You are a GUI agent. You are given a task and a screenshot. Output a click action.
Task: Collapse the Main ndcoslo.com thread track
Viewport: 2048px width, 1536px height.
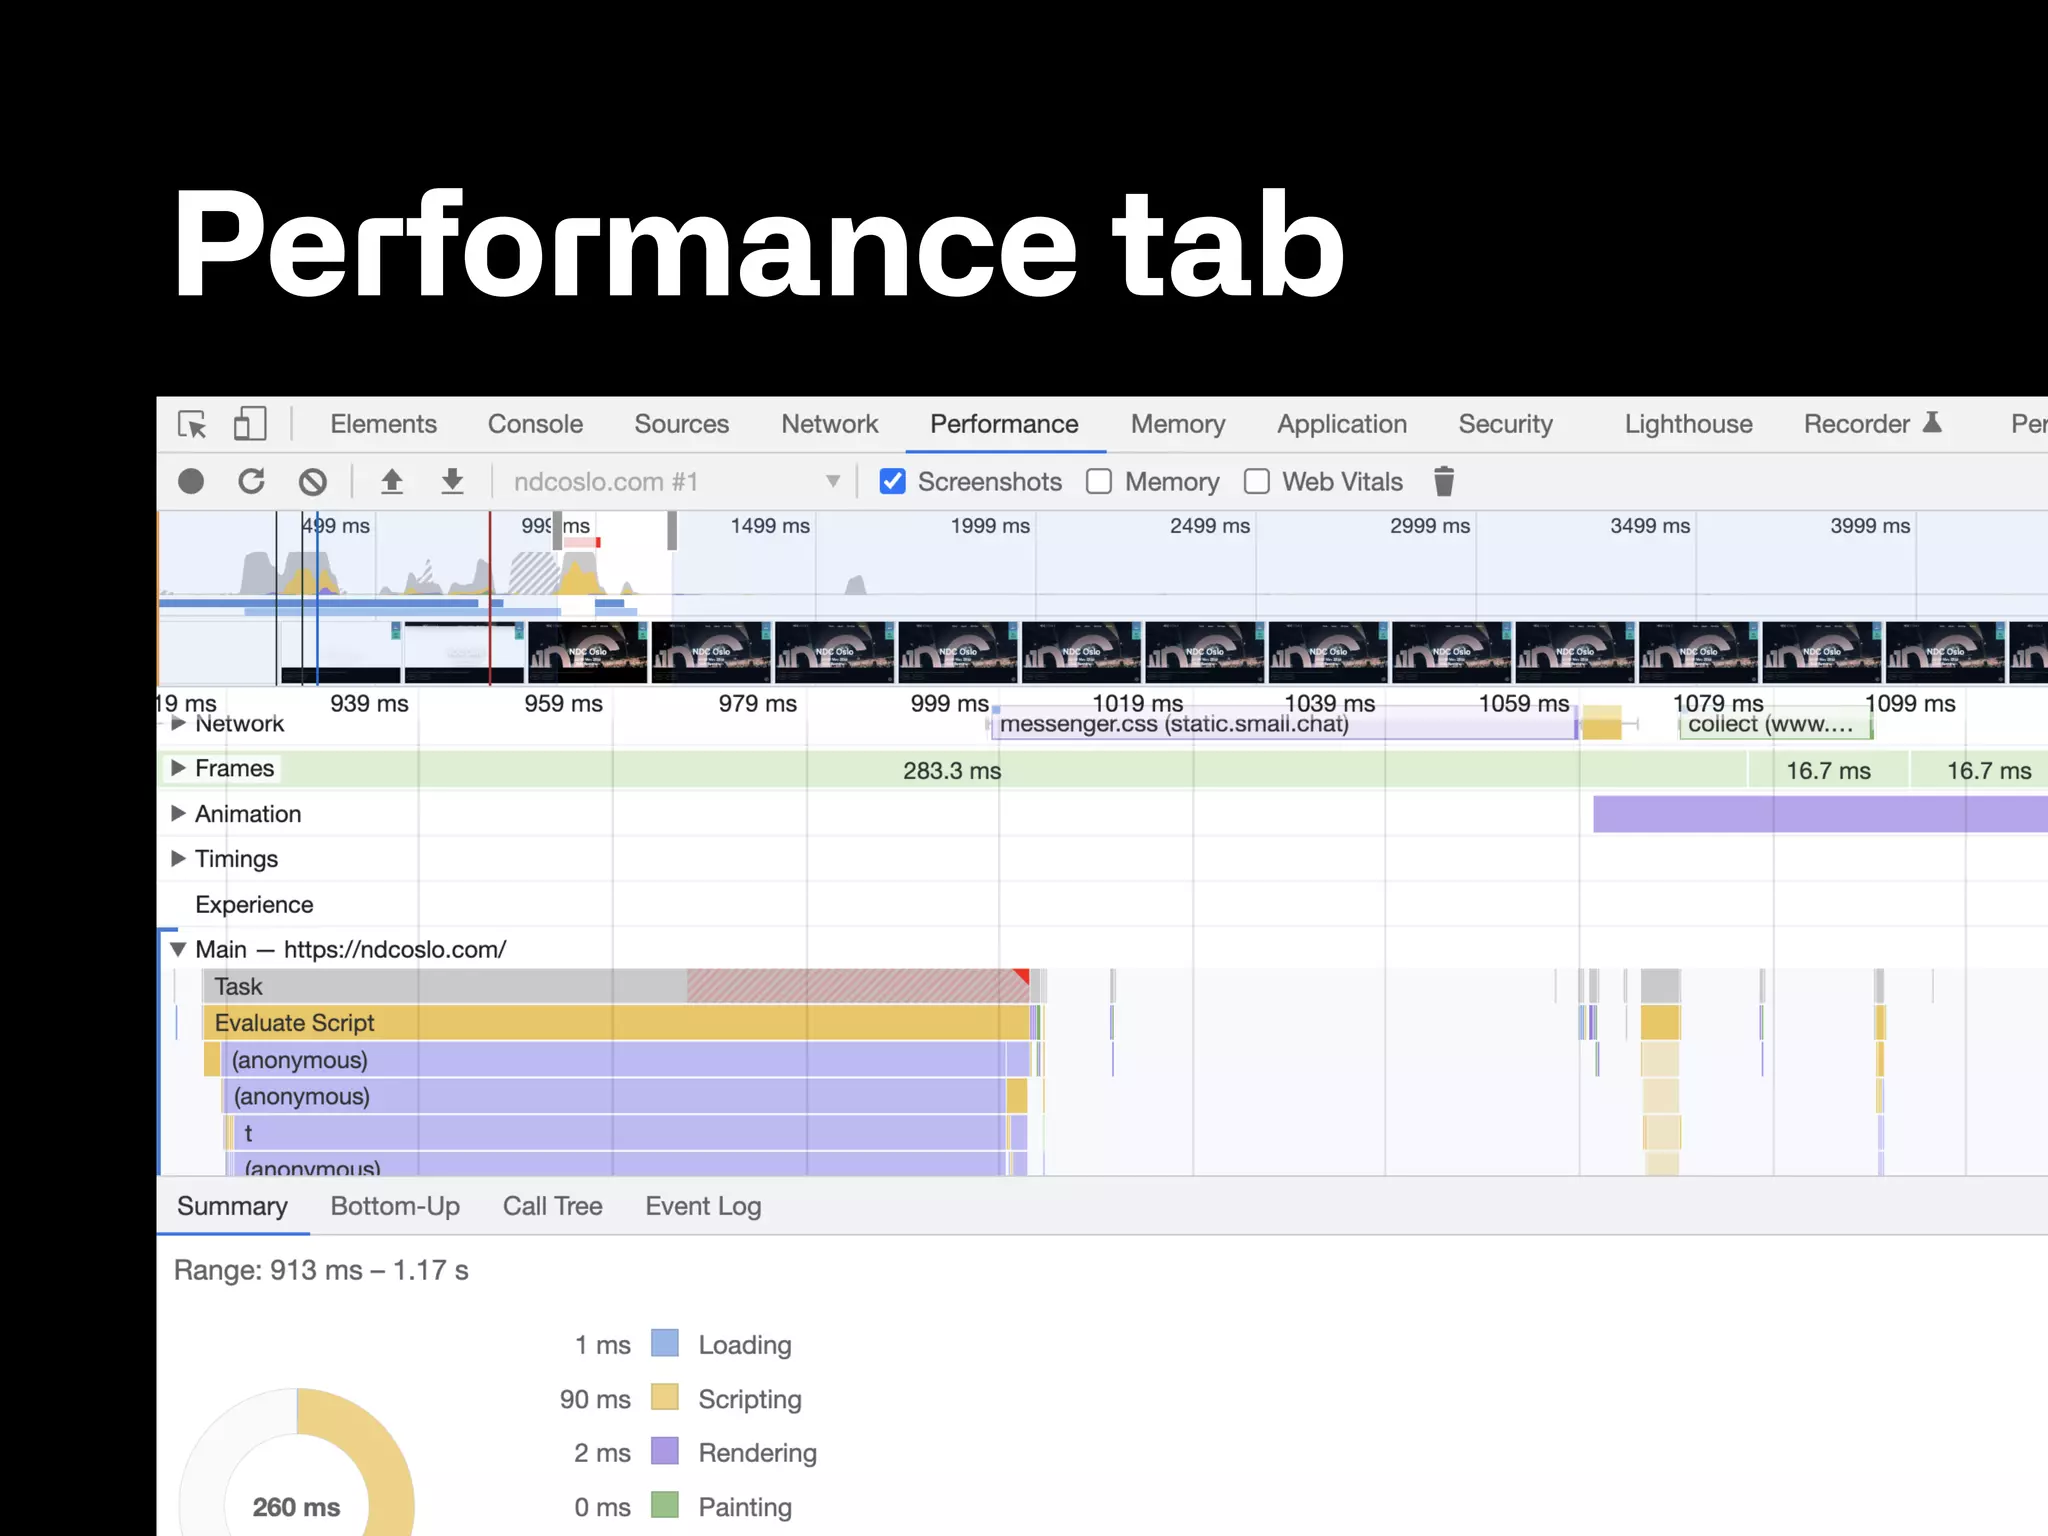click(178, 949)
